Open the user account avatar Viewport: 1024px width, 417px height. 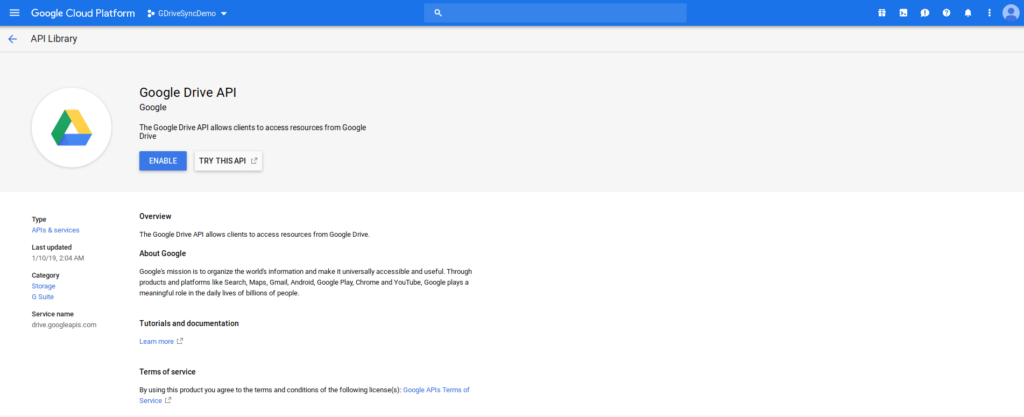click(1010, 13)
